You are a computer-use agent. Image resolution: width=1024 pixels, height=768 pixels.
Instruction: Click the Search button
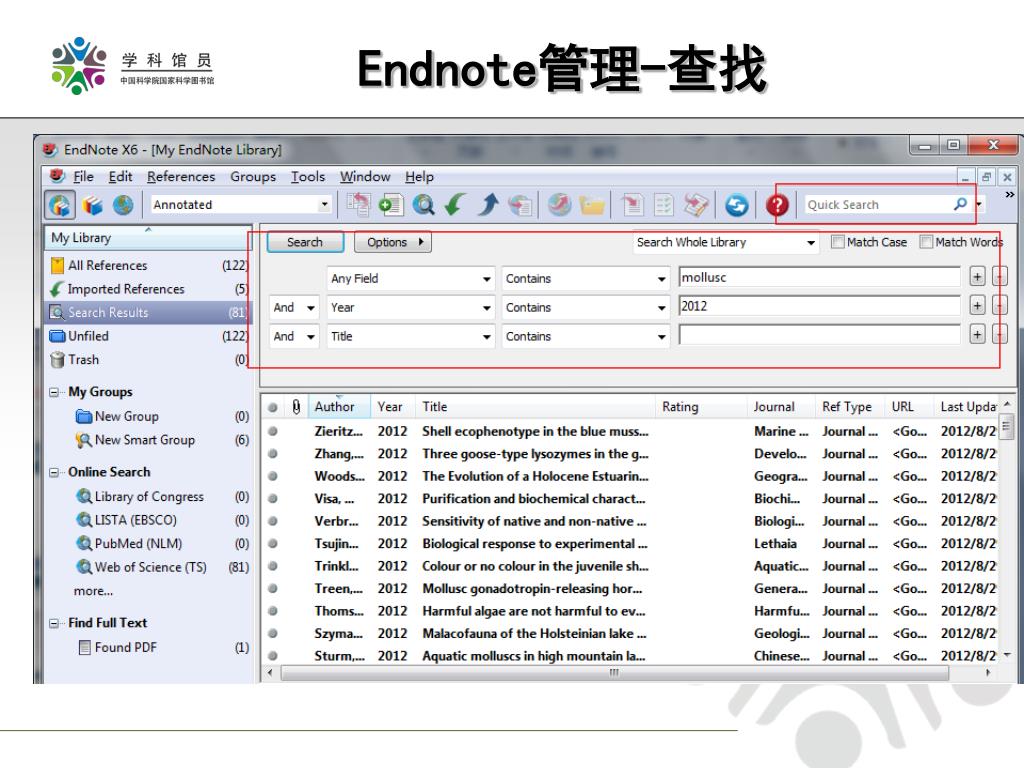pyautogui.click(x=305, y=242)
